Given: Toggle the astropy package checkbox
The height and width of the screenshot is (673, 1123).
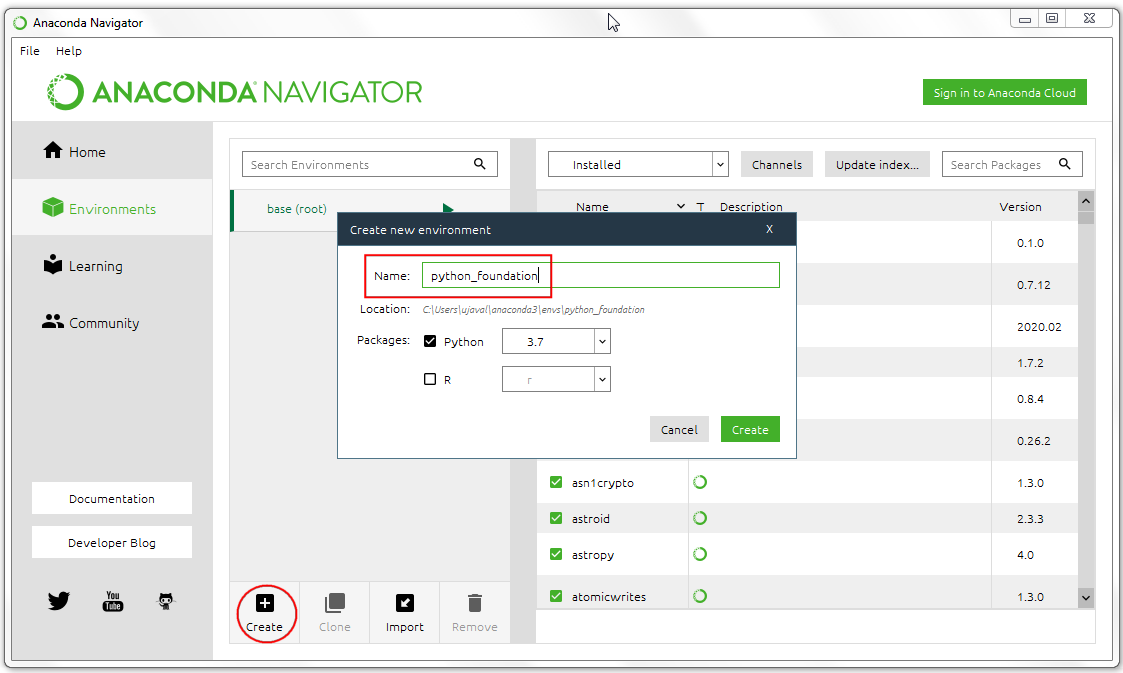Looking at the screenshot, I should (x=556, y=554).
